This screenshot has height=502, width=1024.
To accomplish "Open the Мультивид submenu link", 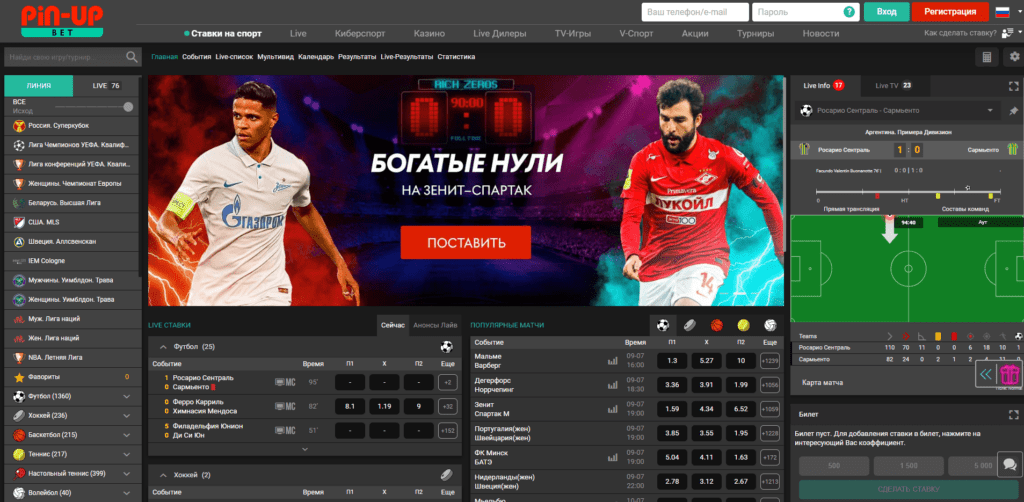I will (x=276, y=57).
